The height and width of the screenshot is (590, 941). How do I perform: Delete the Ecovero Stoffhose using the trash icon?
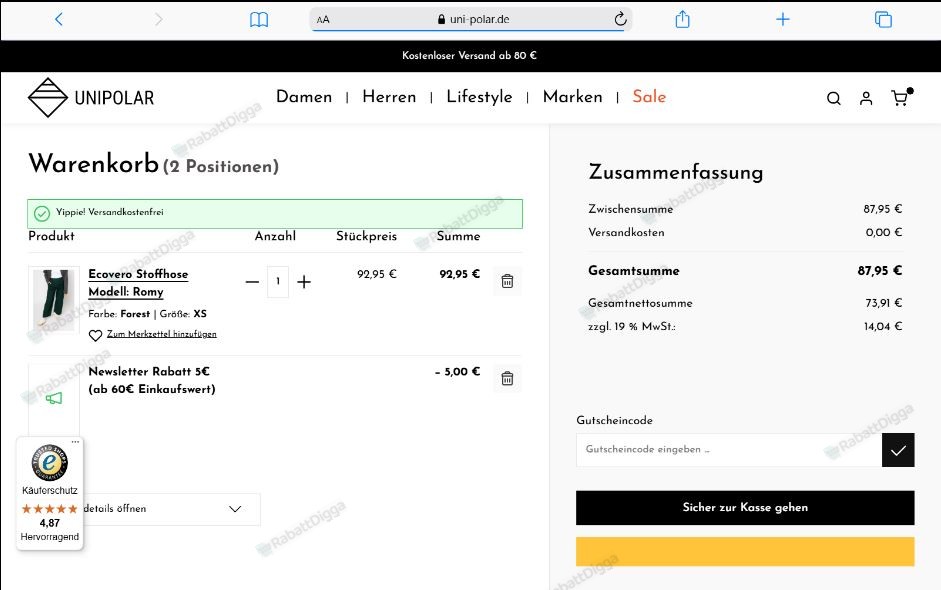pyautogui.click(x=507, y=281)
